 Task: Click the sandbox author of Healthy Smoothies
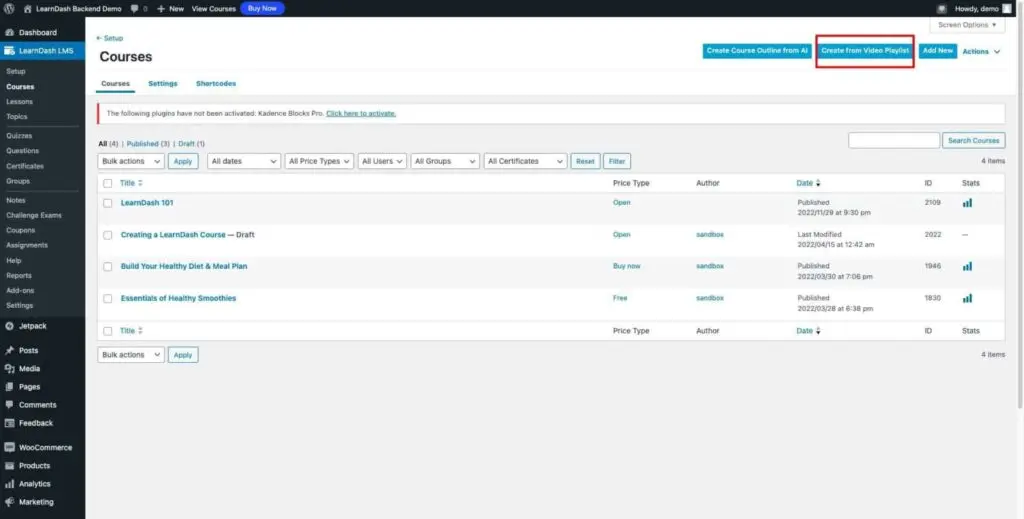pos(710,298)
